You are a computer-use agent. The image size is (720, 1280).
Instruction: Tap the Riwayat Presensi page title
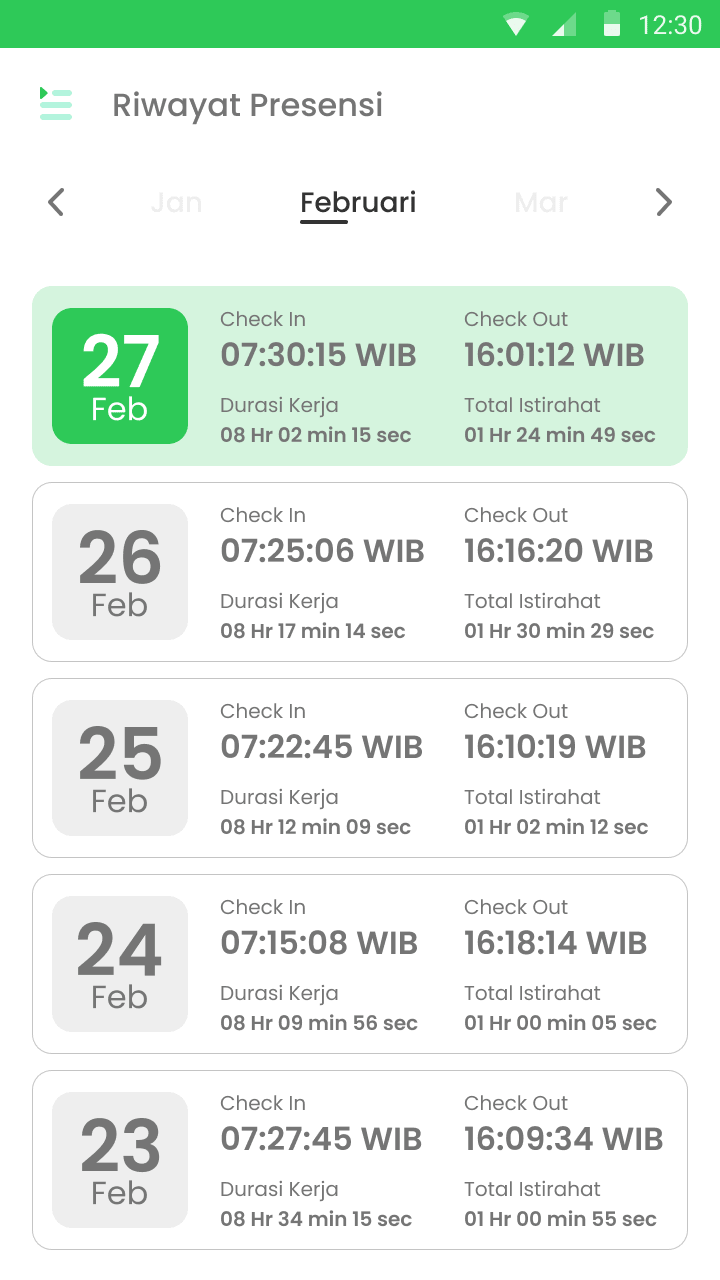(247, 105)
